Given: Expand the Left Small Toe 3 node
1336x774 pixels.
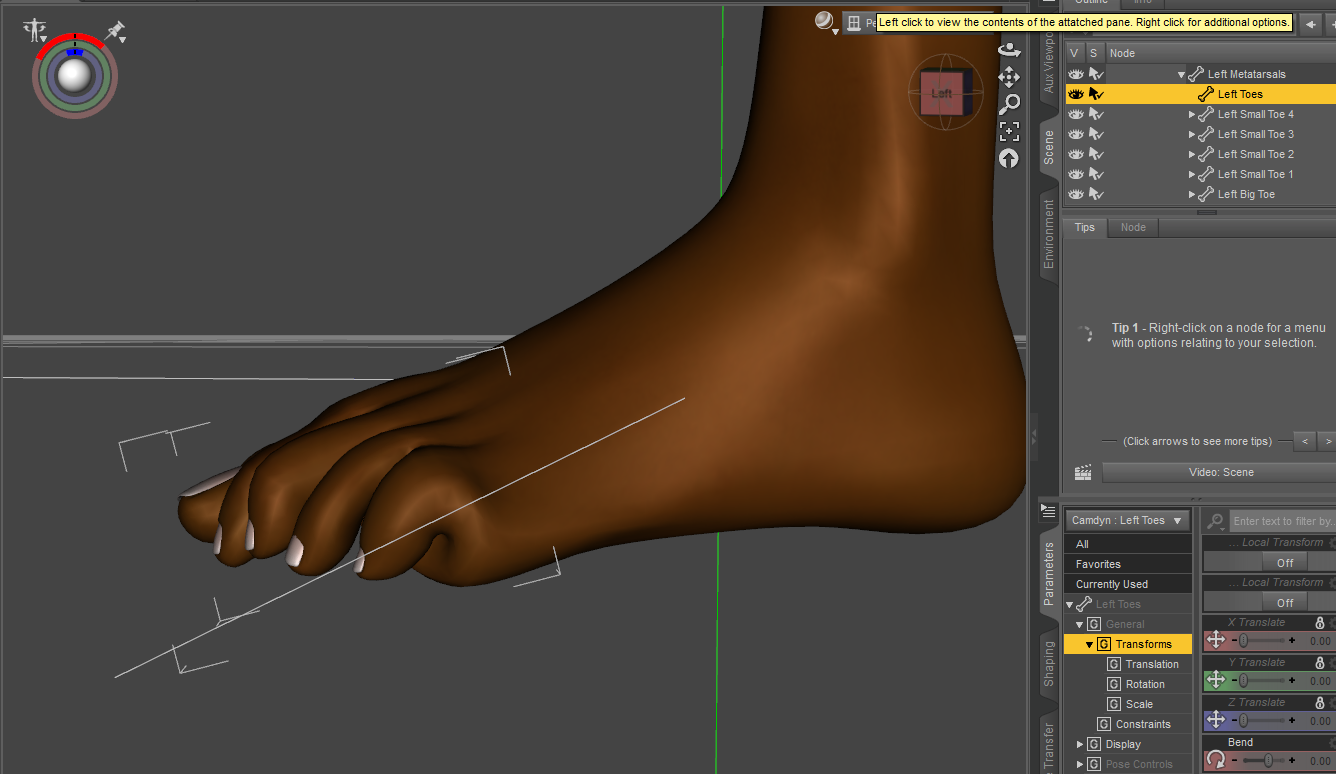Looking at the screenshot, I should pos(1192,134).
